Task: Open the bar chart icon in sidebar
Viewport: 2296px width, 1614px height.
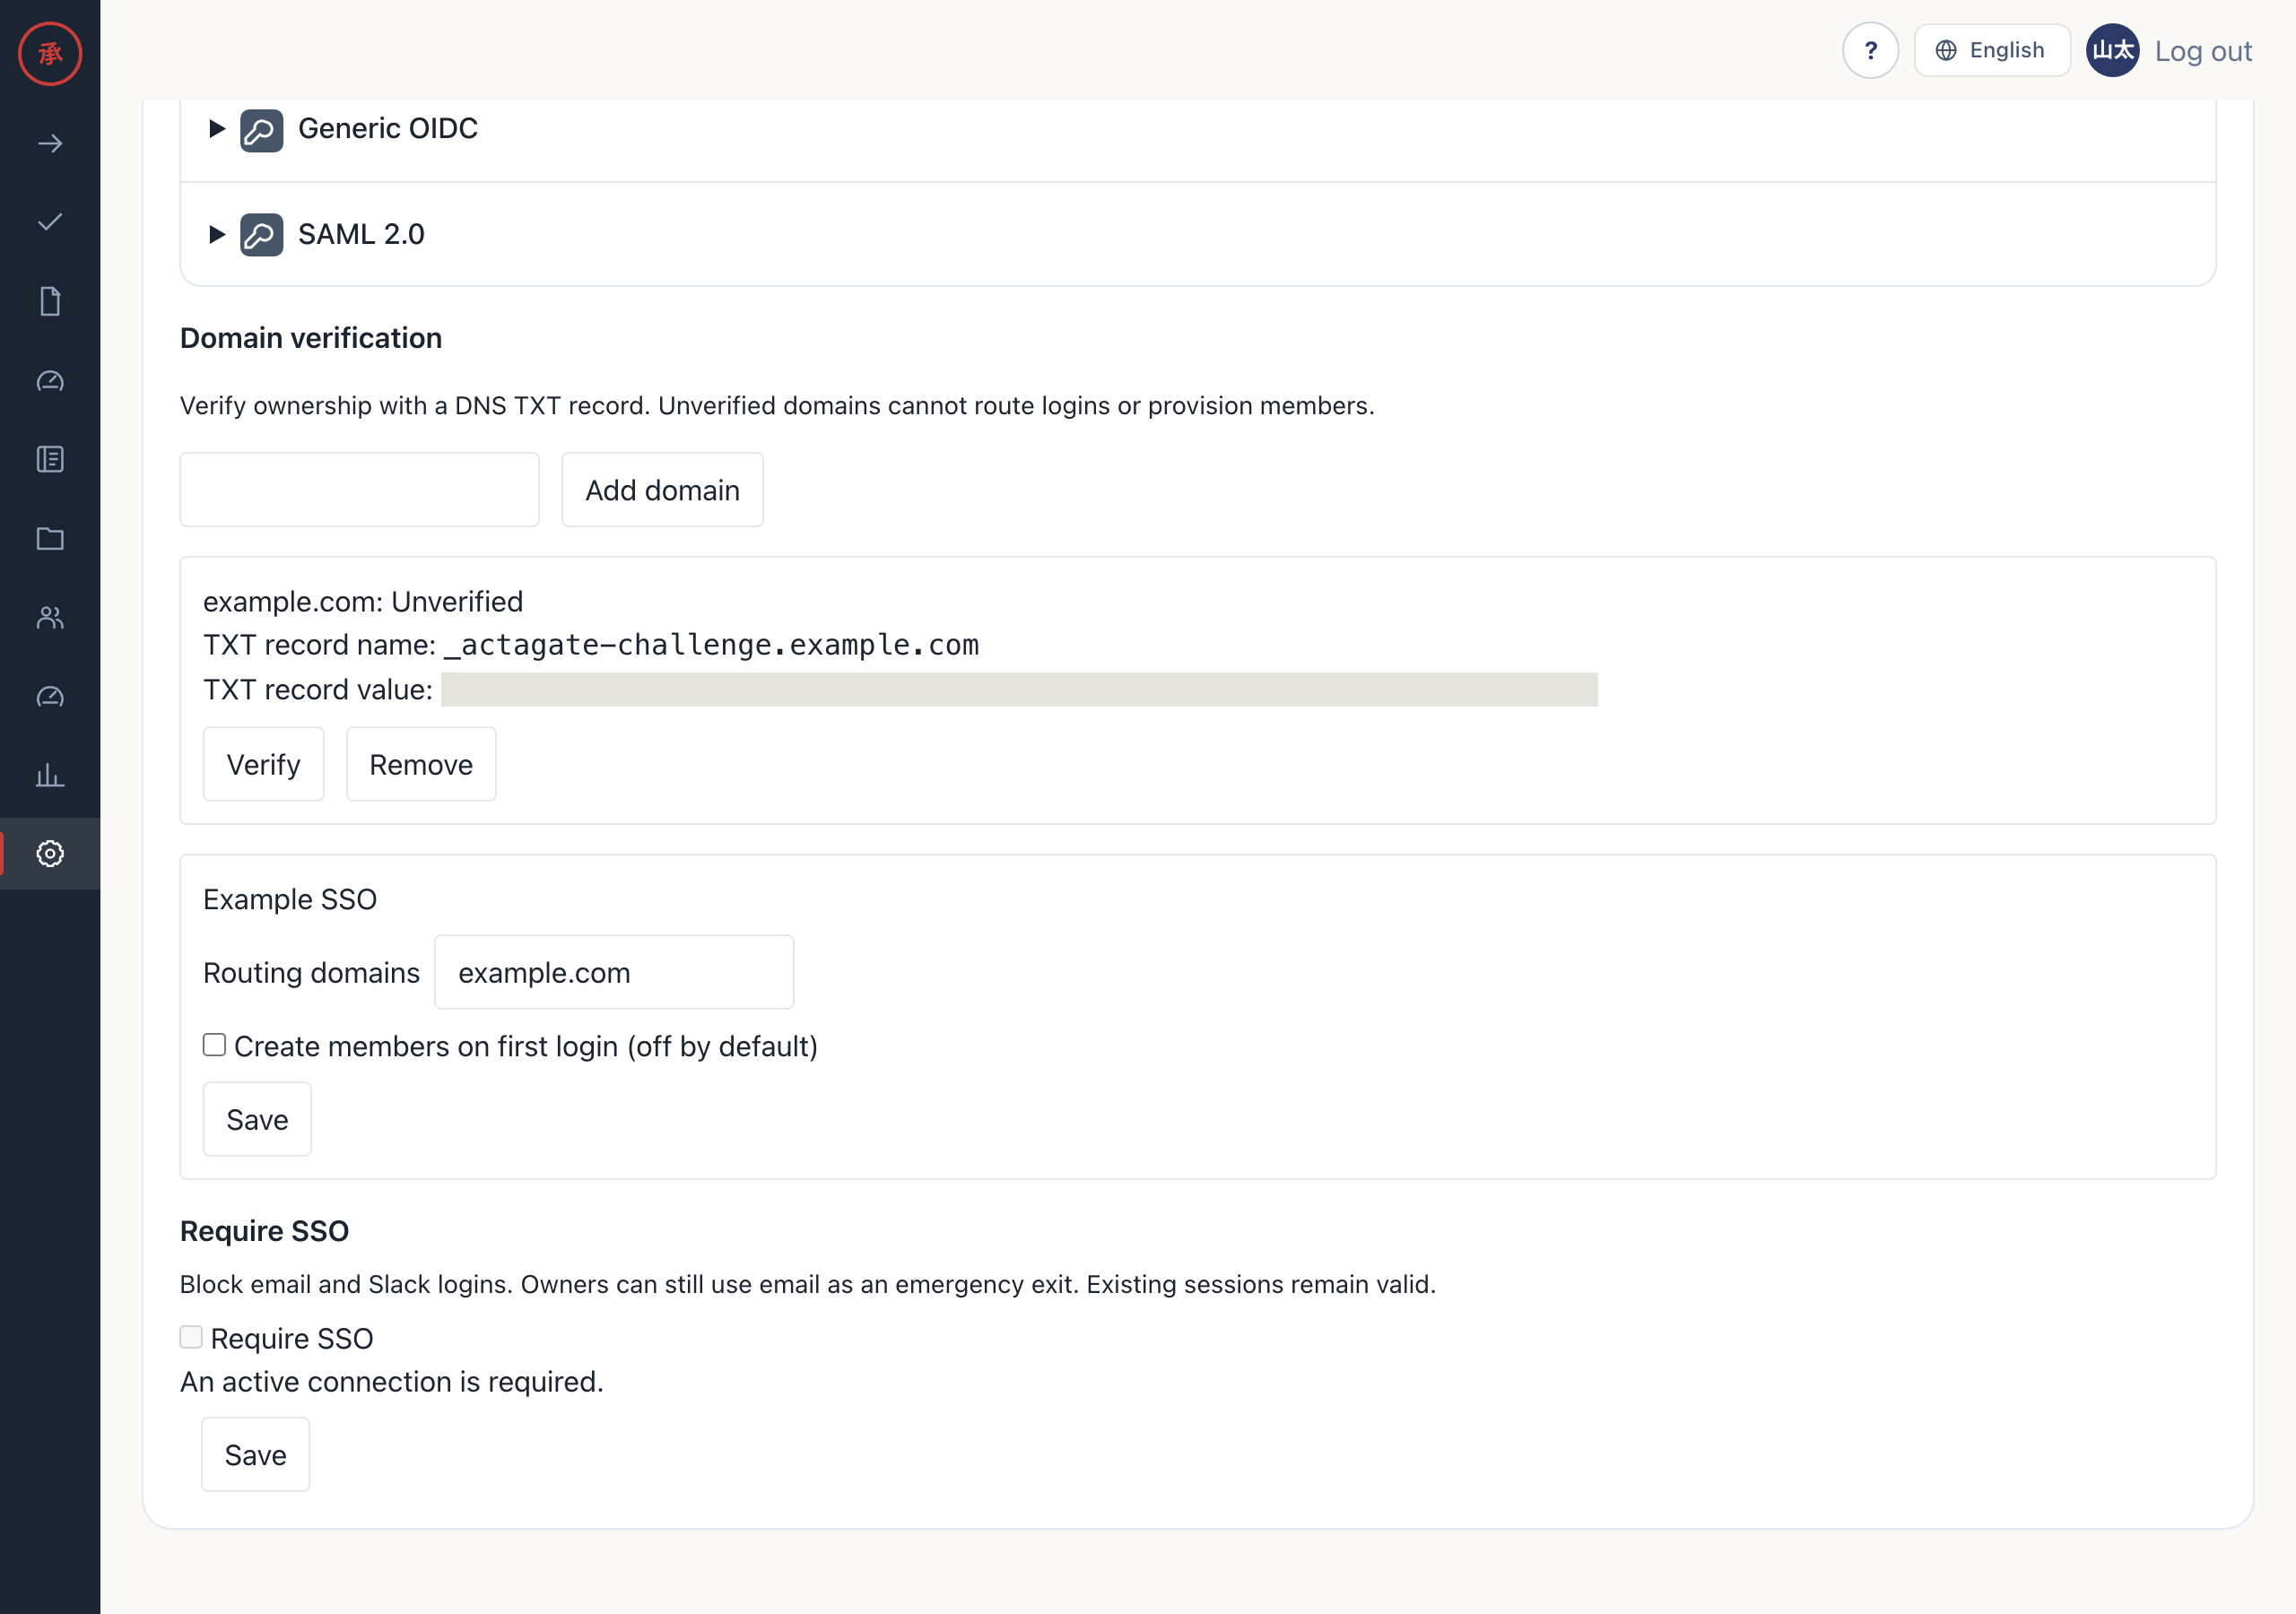Action: 50,775
